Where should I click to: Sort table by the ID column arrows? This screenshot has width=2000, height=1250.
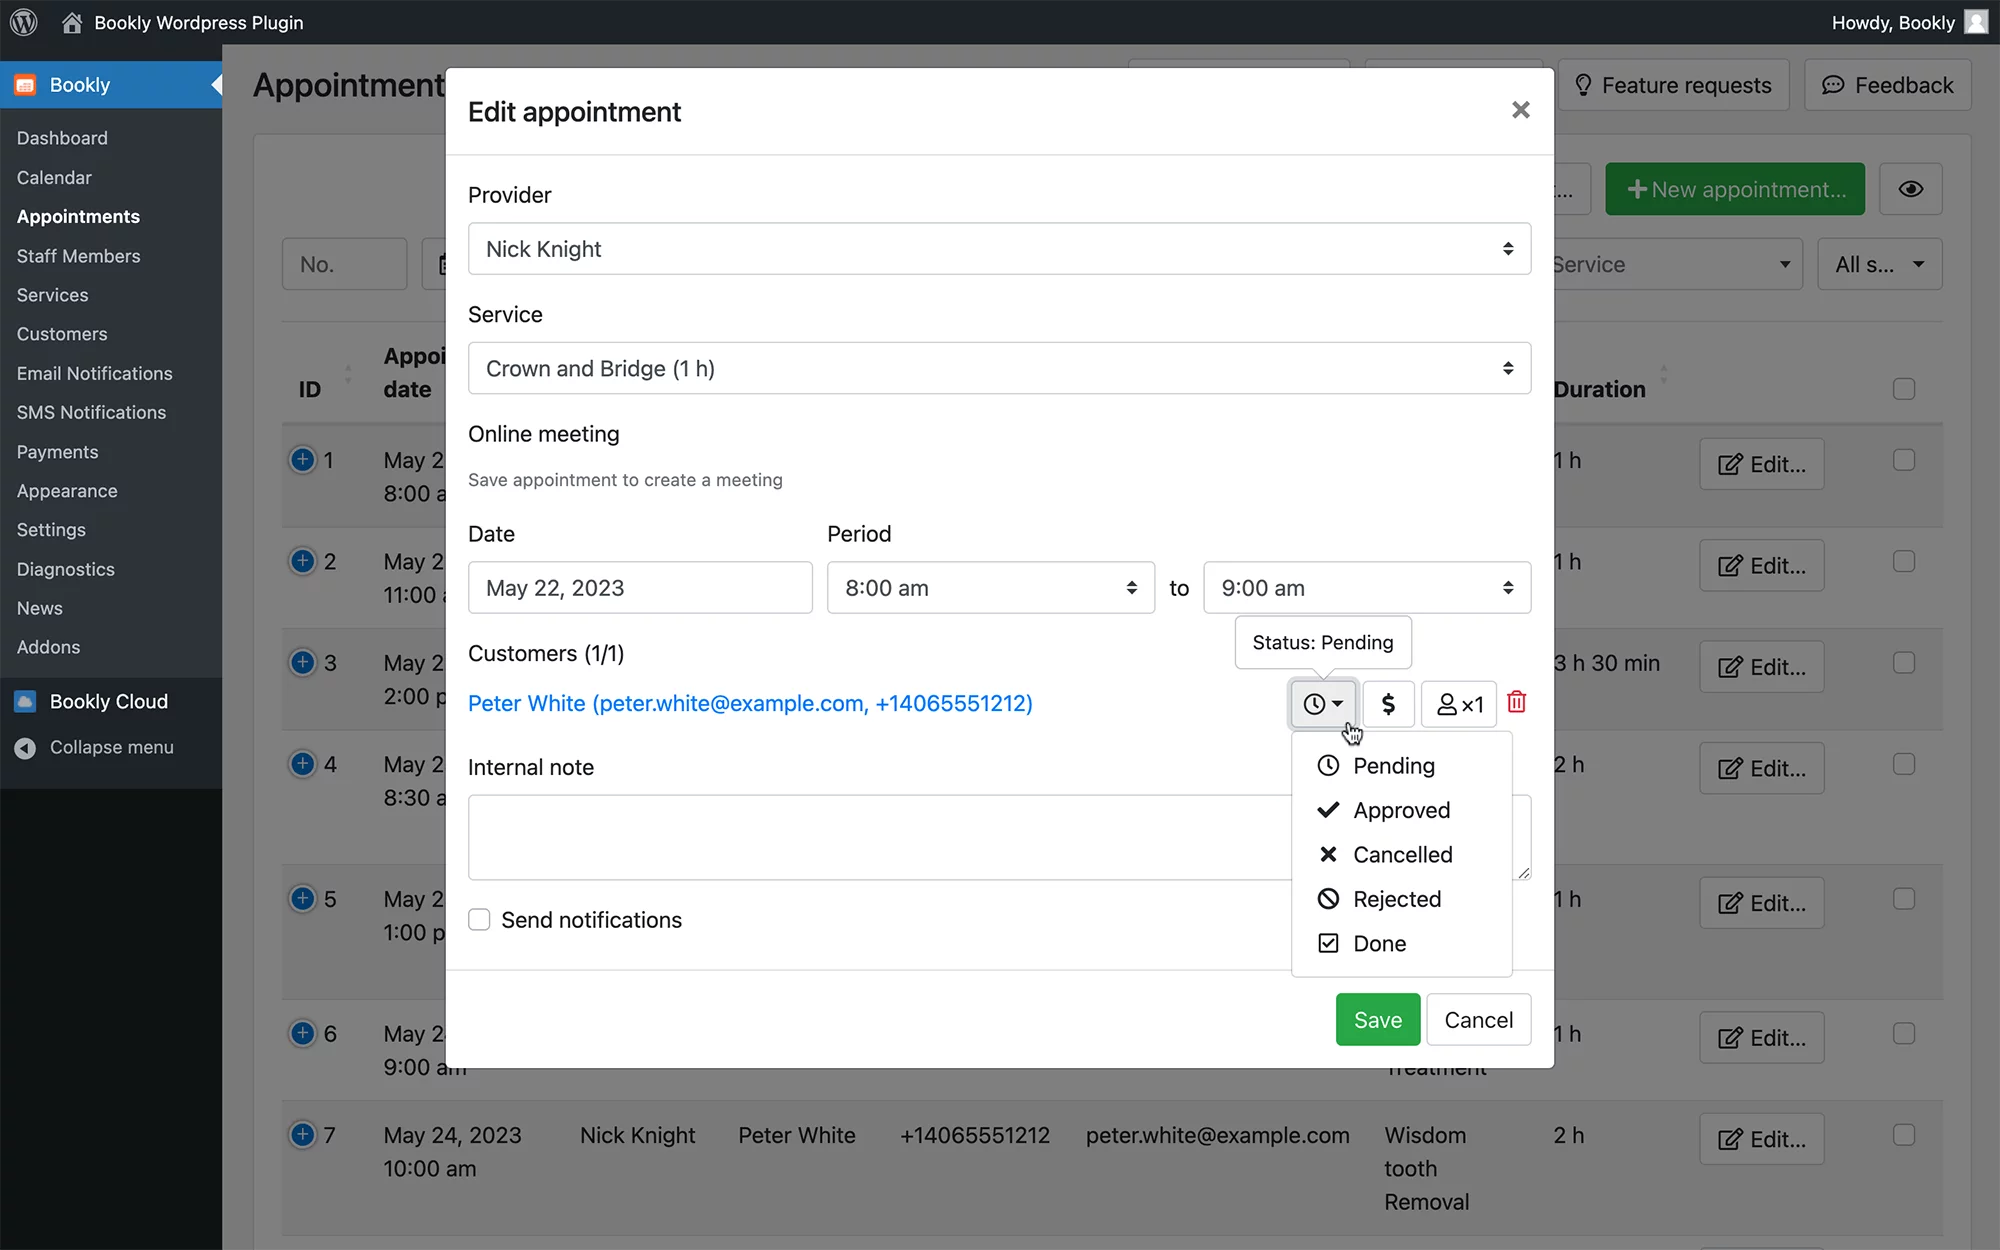348,373
